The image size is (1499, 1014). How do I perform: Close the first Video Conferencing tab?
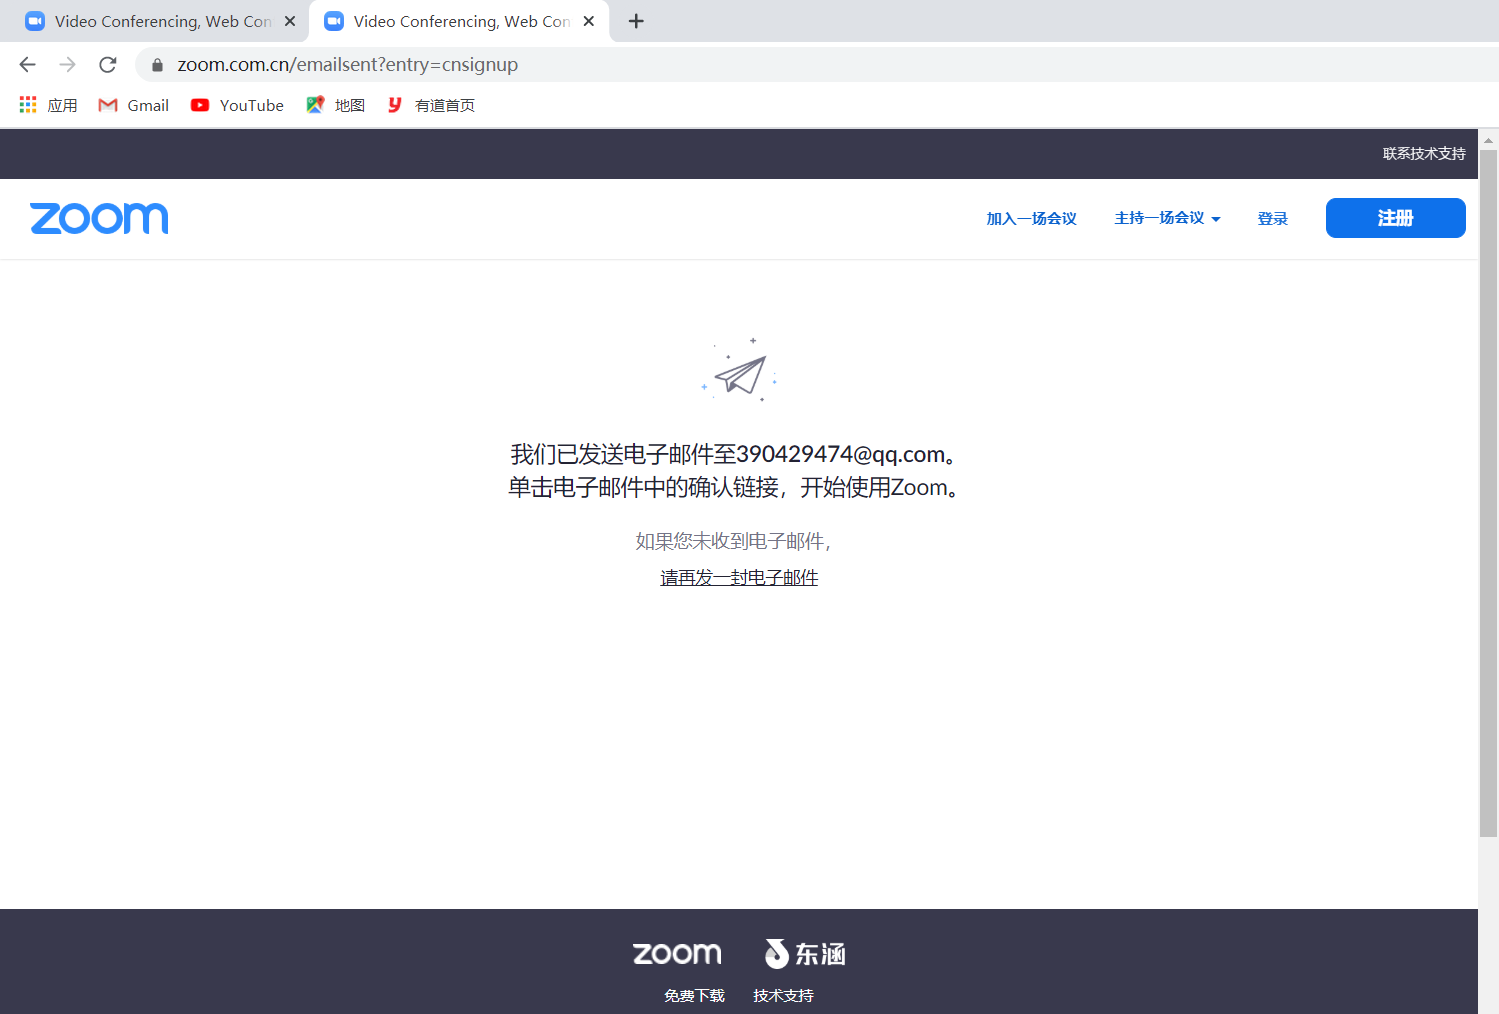pos(290,21)
